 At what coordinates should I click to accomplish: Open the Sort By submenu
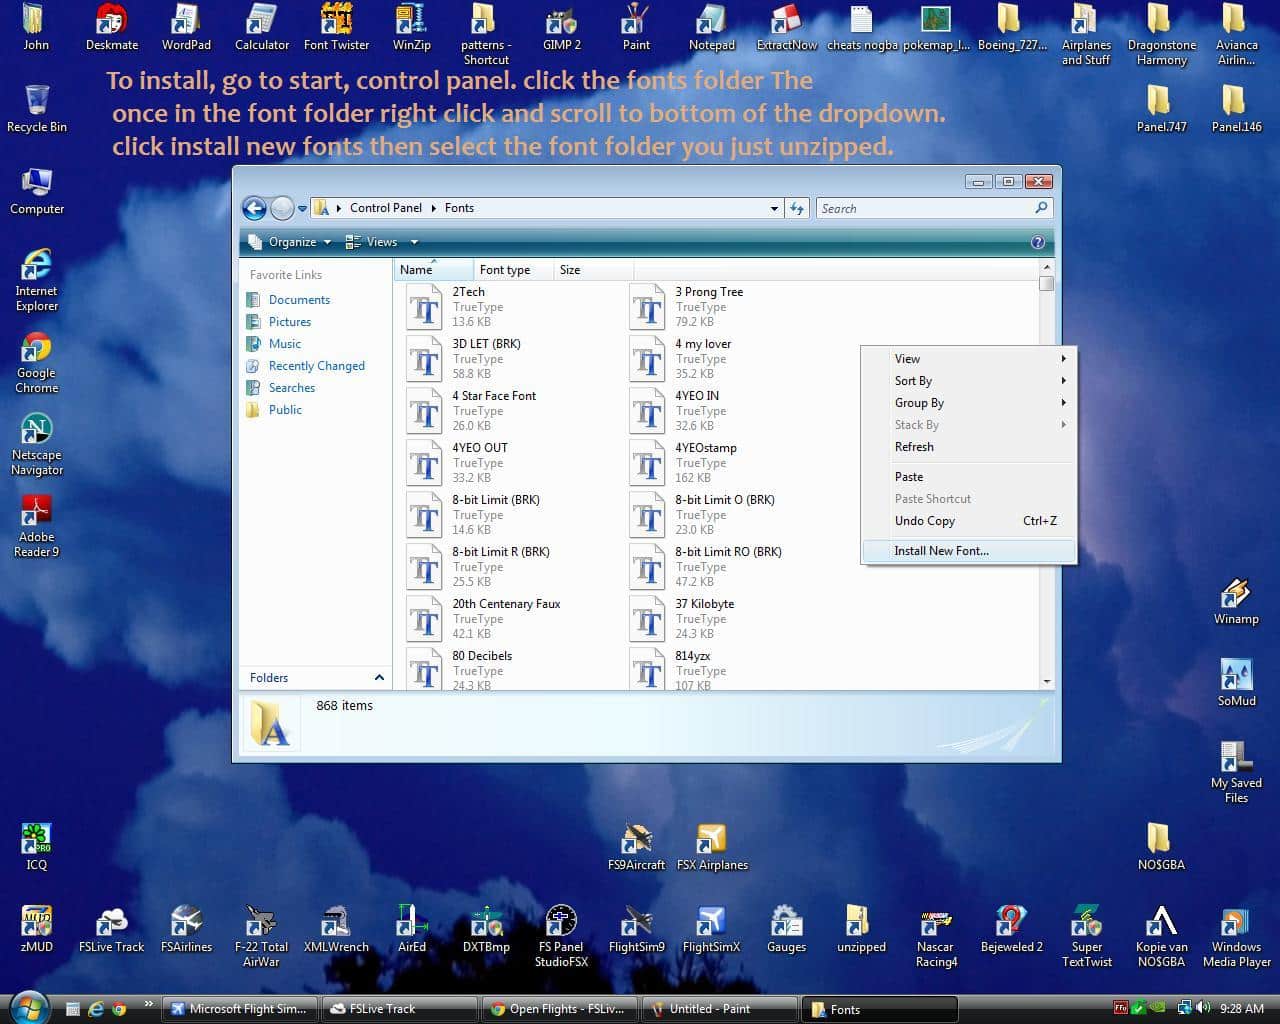point(913,381)
